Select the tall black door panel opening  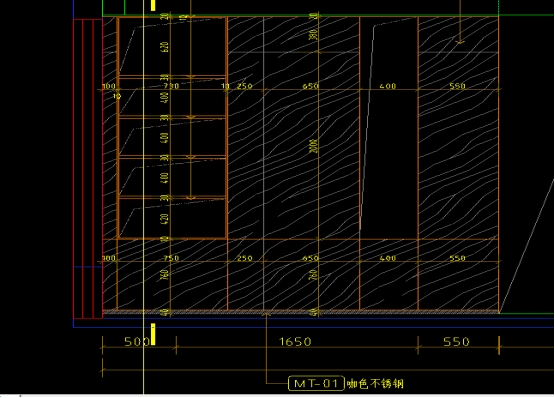click(389, 127)
